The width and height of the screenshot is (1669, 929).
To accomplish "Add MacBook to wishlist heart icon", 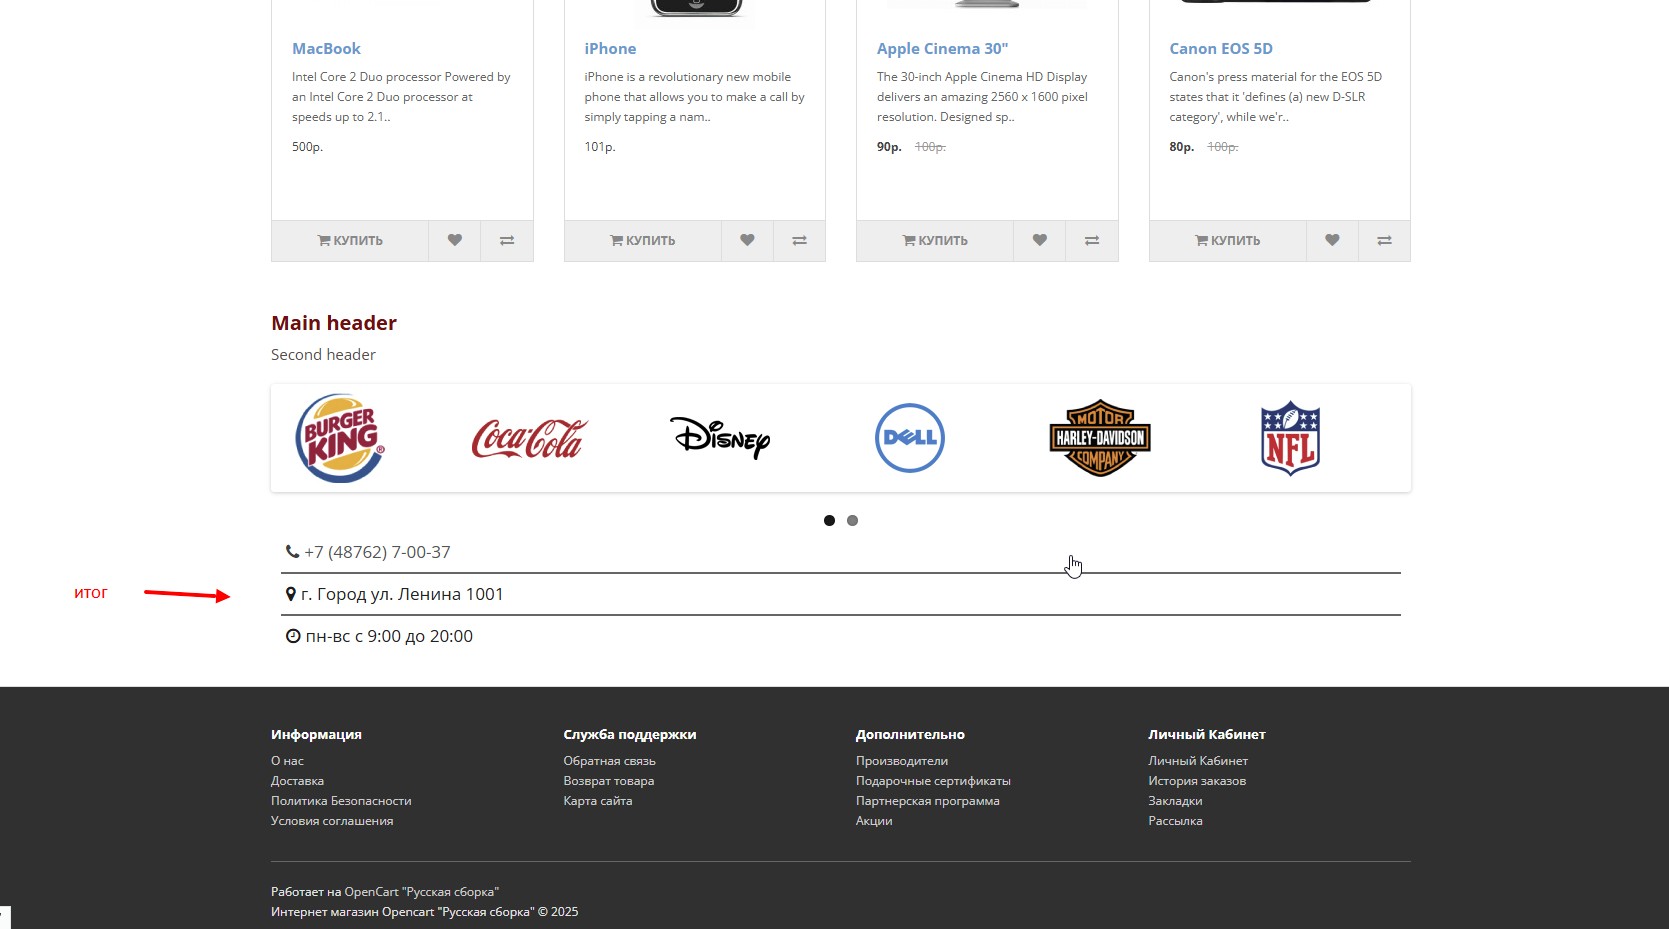I will point(455,240).
